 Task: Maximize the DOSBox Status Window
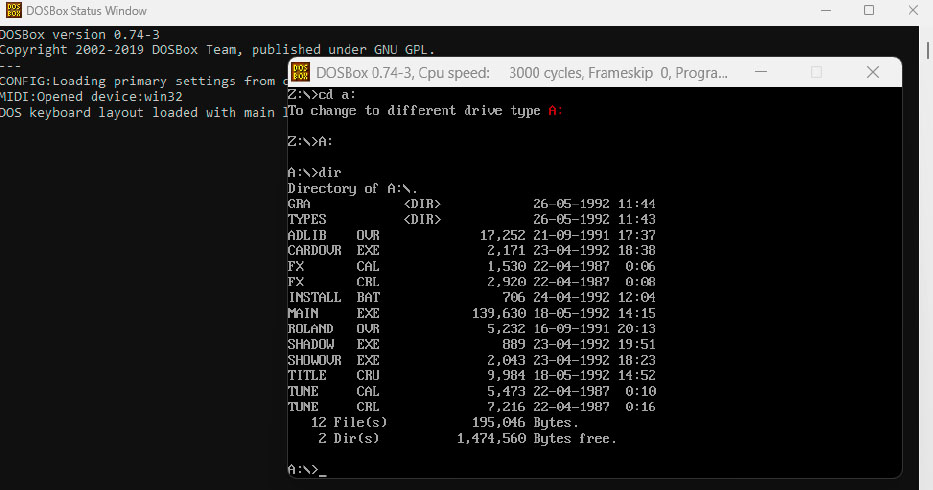tap(869, 10)
